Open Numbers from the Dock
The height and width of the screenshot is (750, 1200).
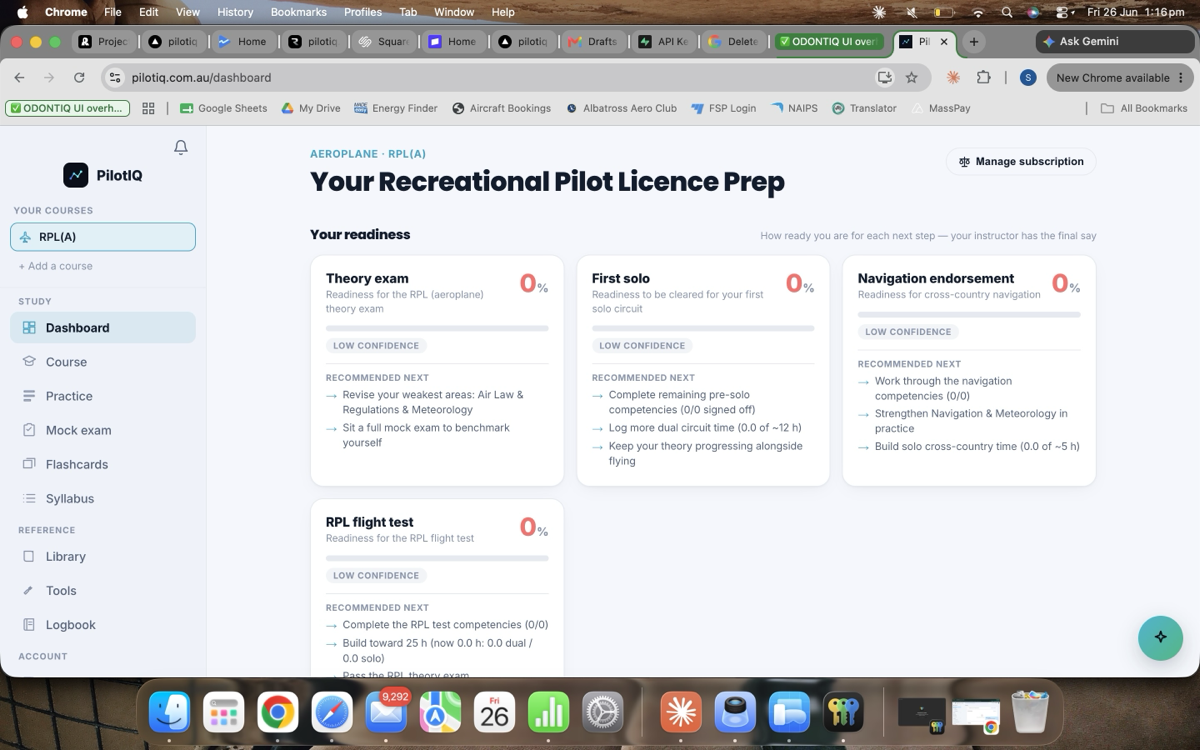[x=548, y=713]
